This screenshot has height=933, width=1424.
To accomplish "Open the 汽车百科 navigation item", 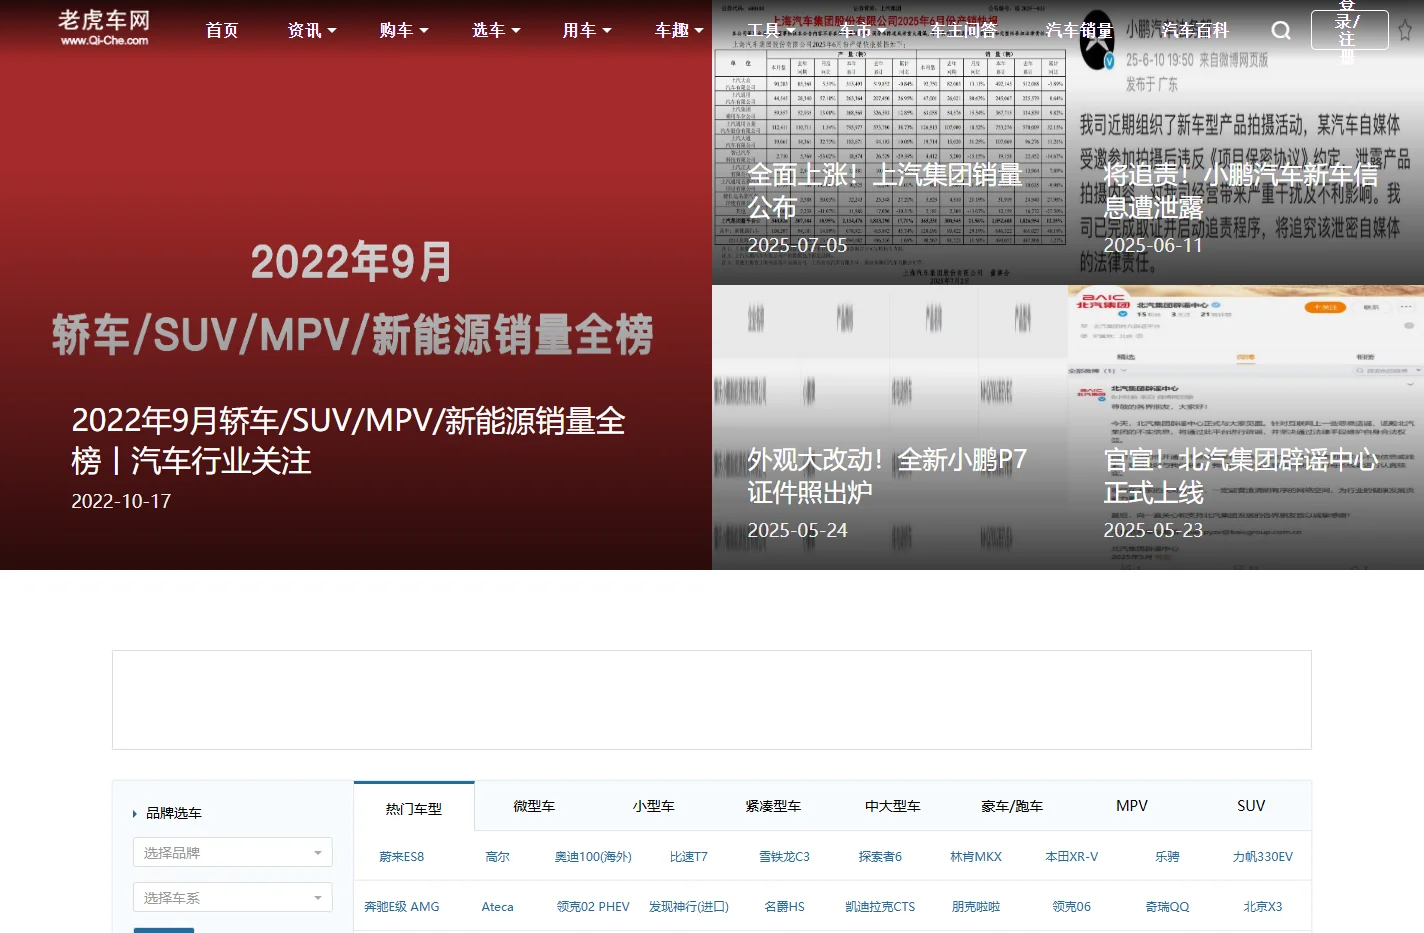I will click(x=1195, y=31).
